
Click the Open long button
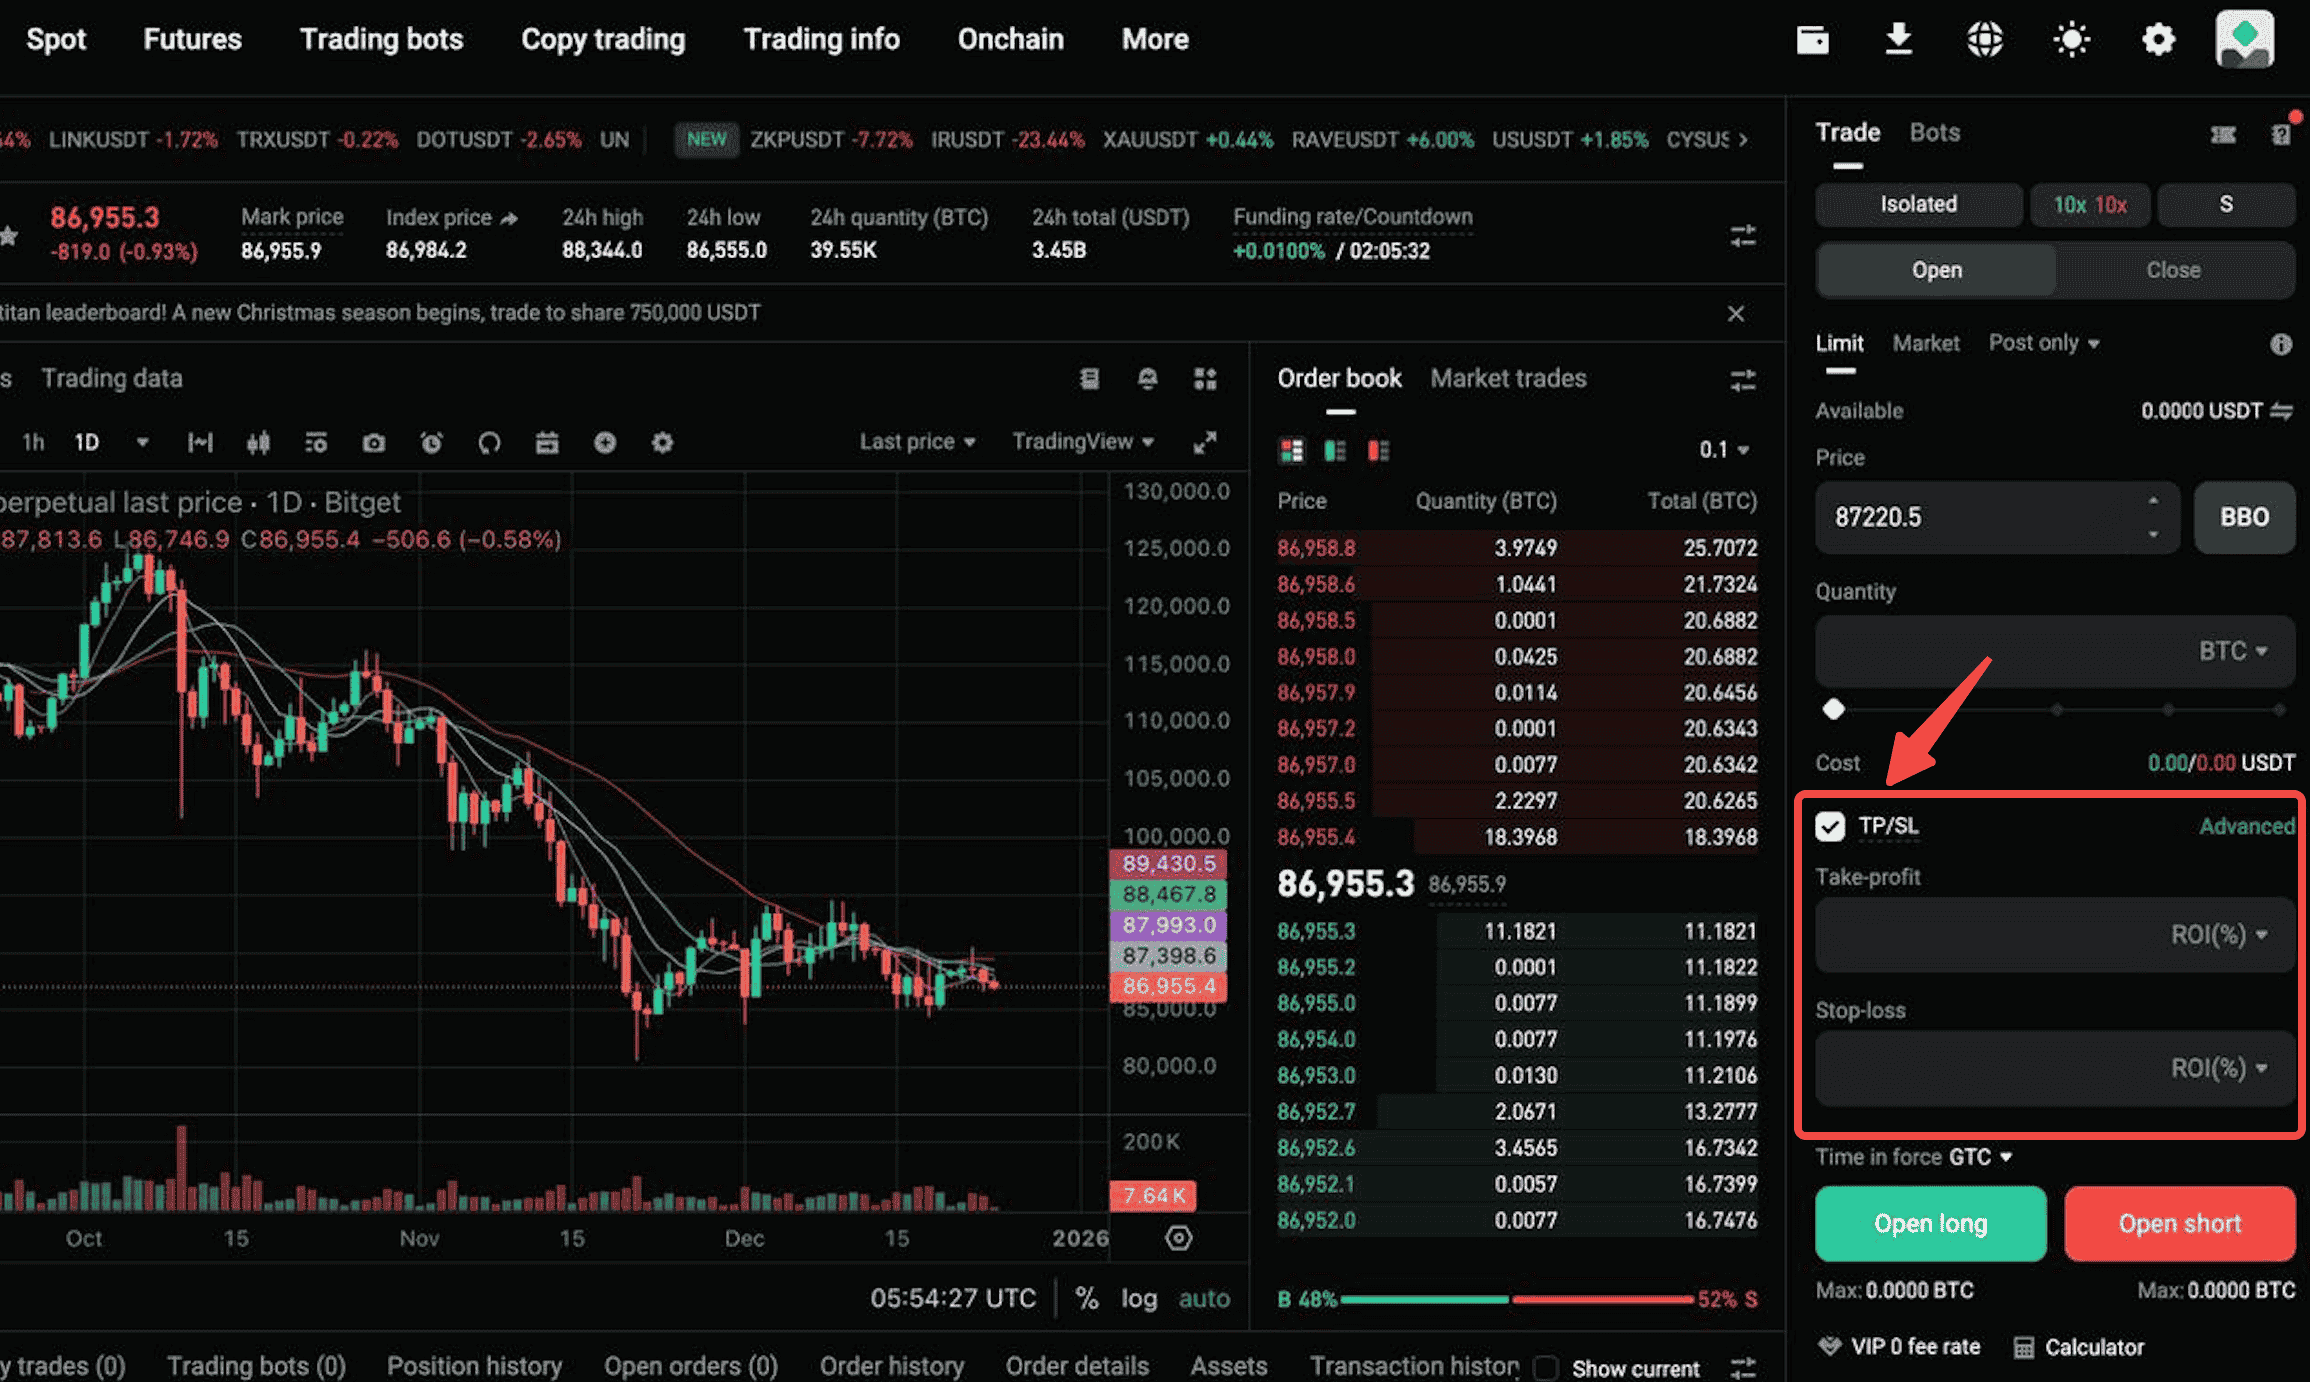tap(1930, 1223)
